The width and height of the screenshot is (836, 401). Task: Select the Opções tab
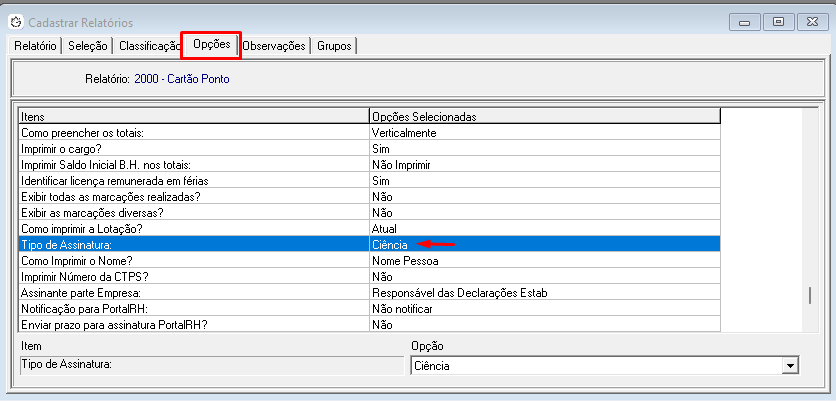point(211,45)
